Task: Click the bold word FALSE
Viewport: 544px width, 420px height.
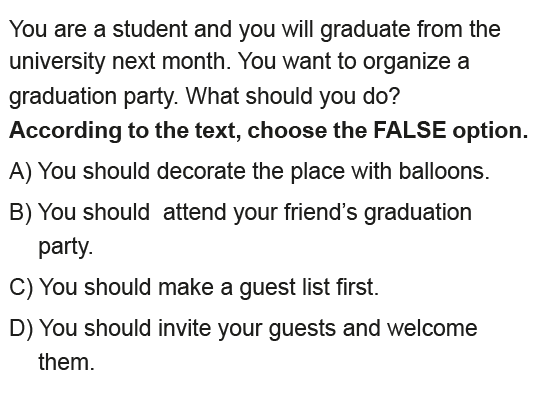Action: 410,130
